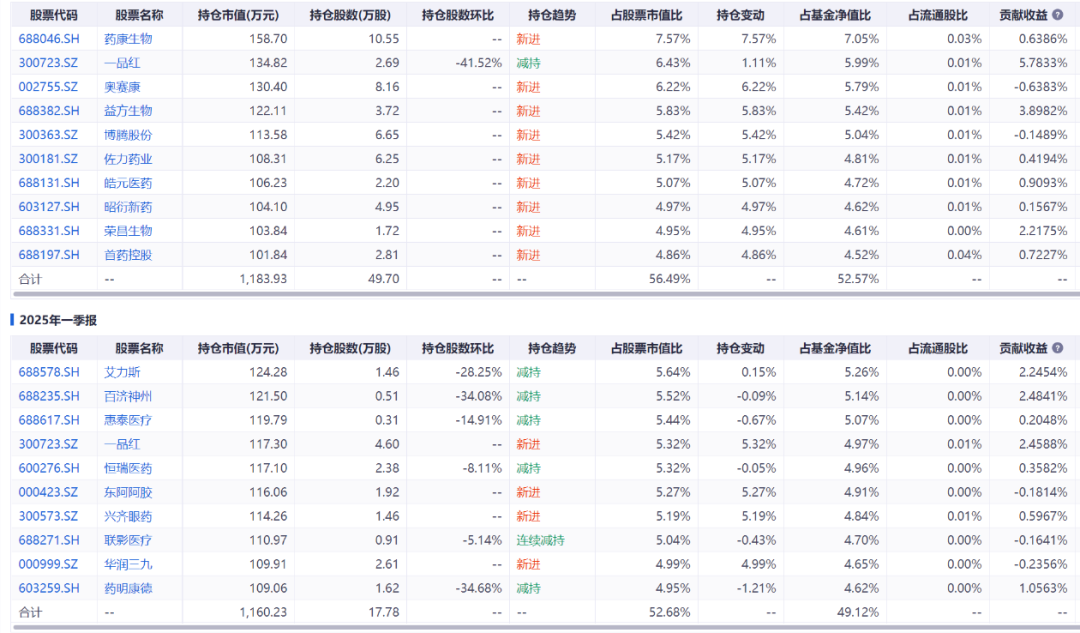This screenshot has height=633, width=1080.
Task: Click 连续减持 trend in 联影医疗 row
Action: 541,540
